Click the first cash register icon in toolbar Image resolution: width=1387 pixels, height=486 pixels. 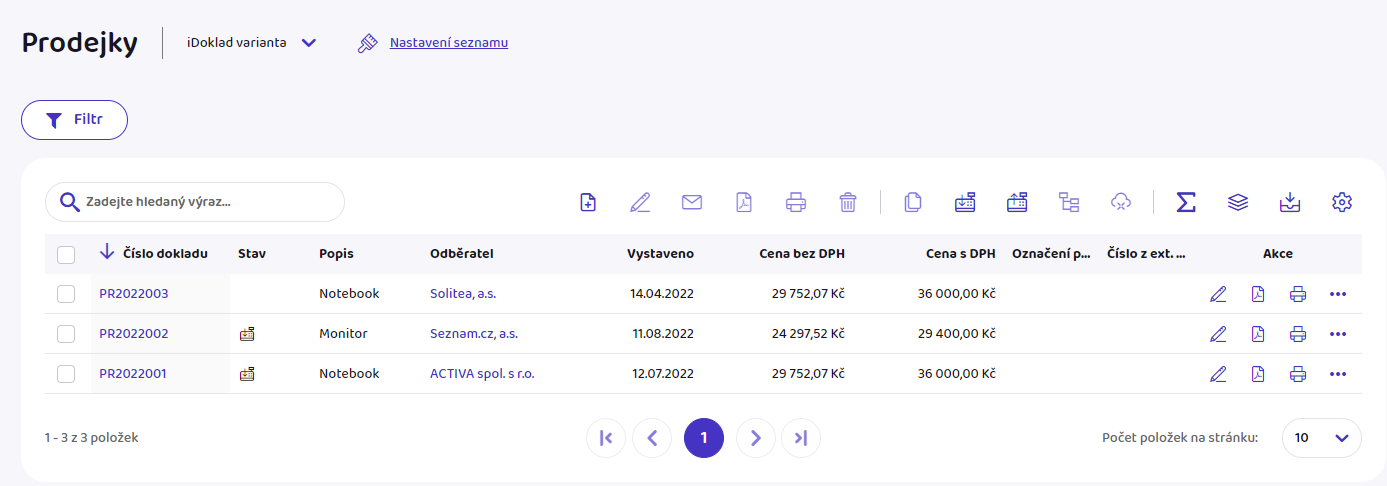(x=965, y=202)
